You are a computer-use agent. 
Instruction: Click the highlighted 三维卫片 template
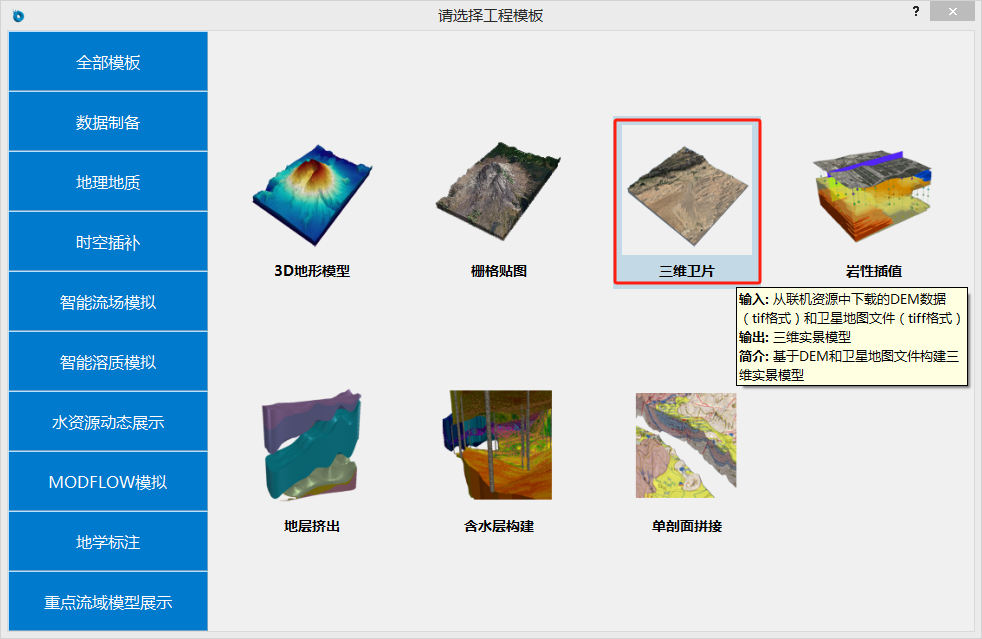(x=687, y=191)
